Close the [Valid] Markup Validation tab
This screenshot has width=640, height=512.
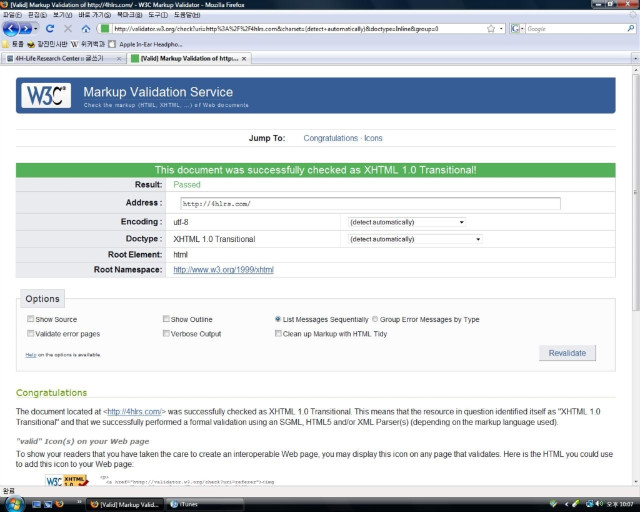tap(244, 59)
